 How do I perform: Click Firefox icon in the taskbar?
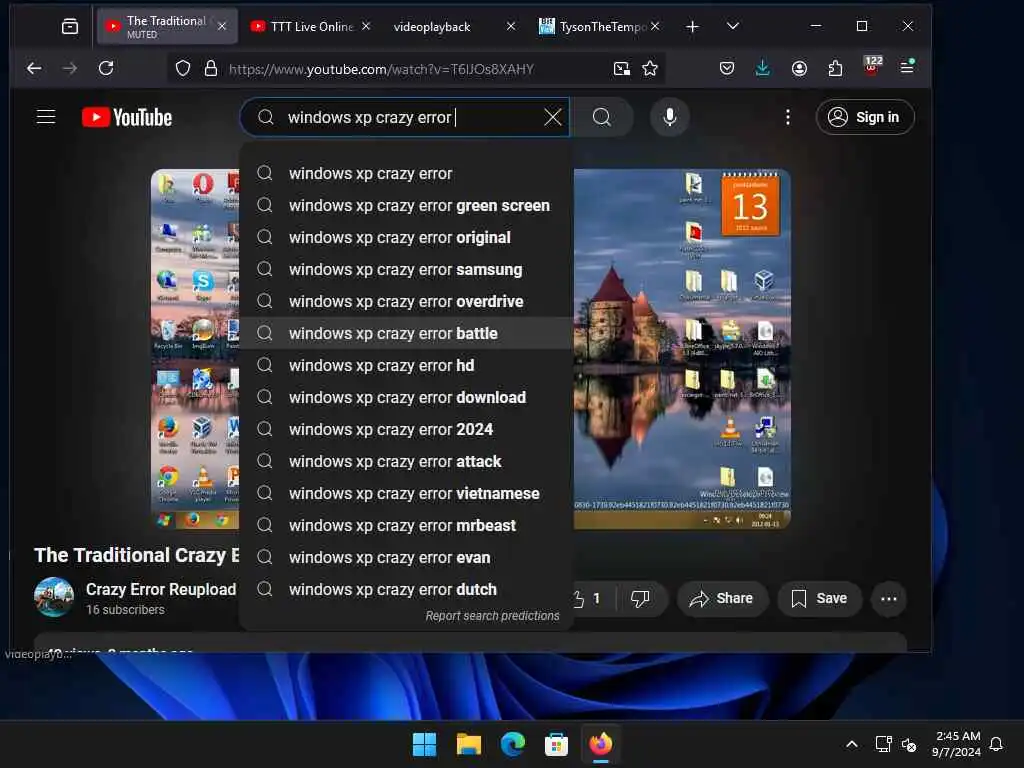click(601, 744)
